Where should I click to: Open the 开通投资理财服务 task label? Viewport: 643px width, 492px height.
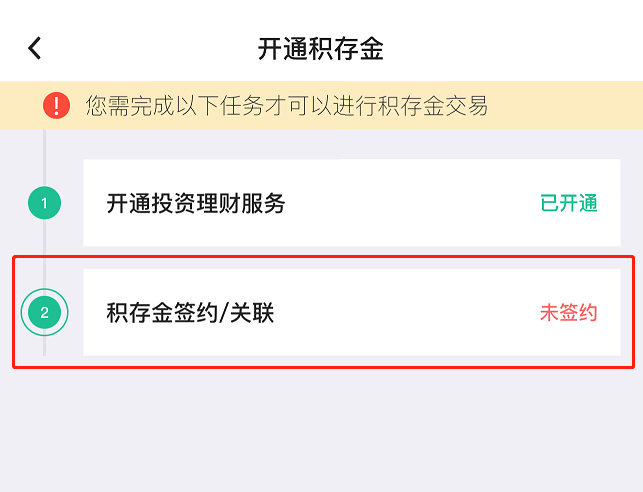tap(196, 204)
